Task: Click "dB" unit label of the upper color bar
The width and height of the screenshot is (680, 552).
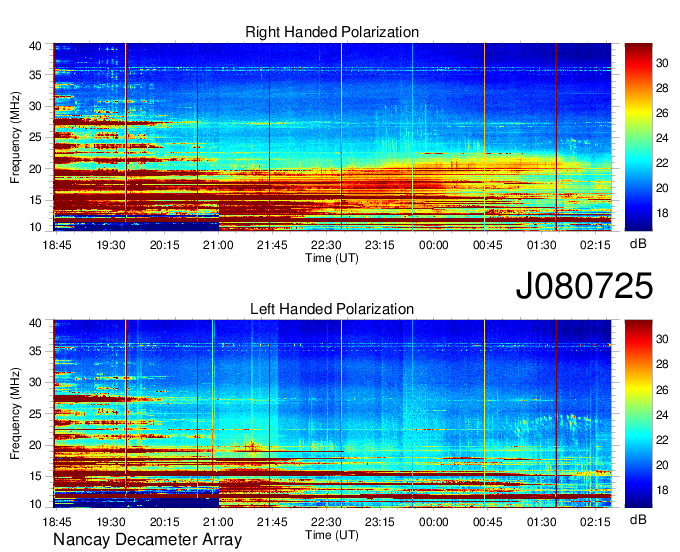Action: 638,244
